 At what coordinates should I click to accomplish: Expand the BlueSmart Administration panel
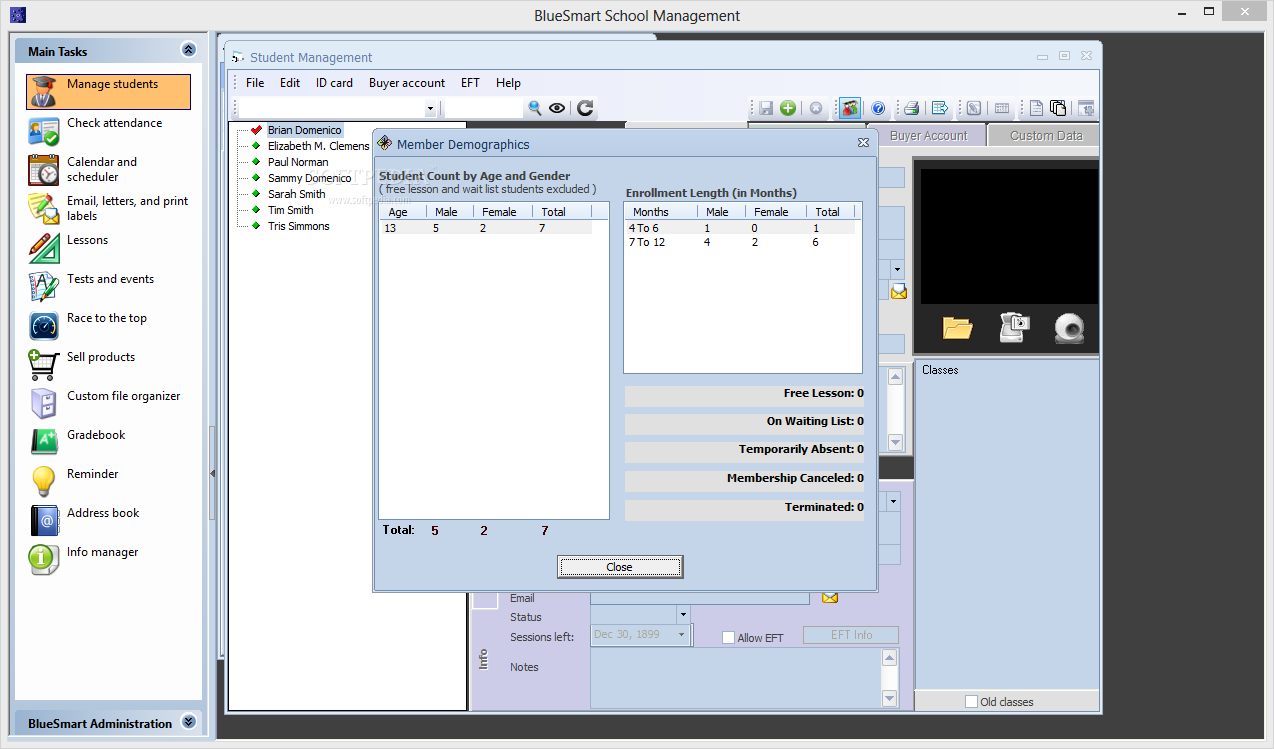tap(188, 722)
